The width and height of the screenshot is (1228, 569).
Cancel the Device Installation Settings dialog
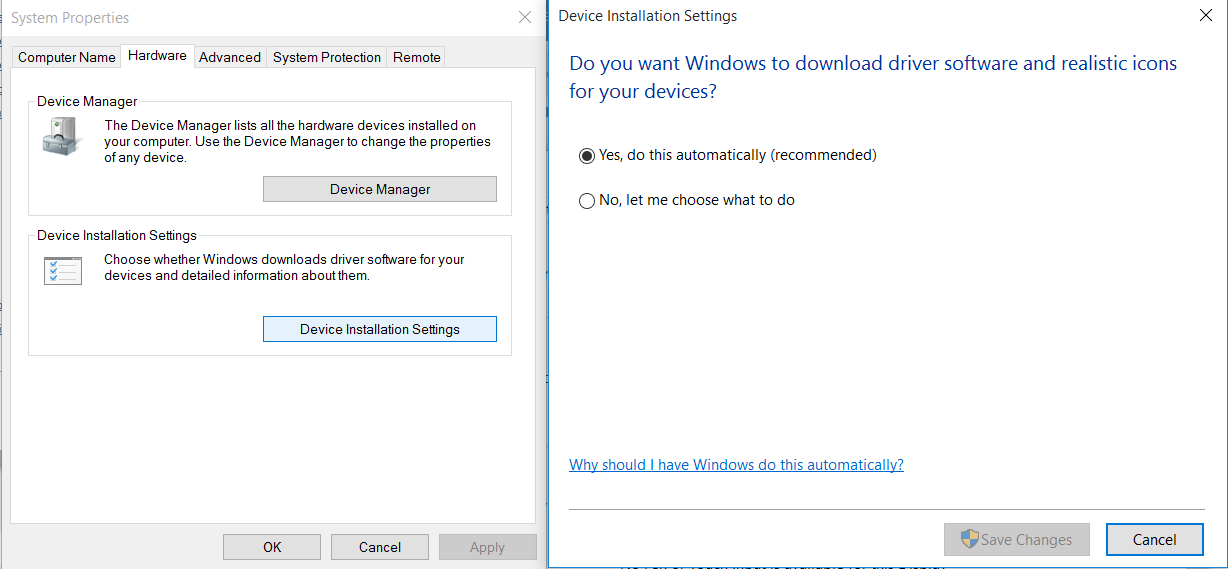tap(1155, 539)
